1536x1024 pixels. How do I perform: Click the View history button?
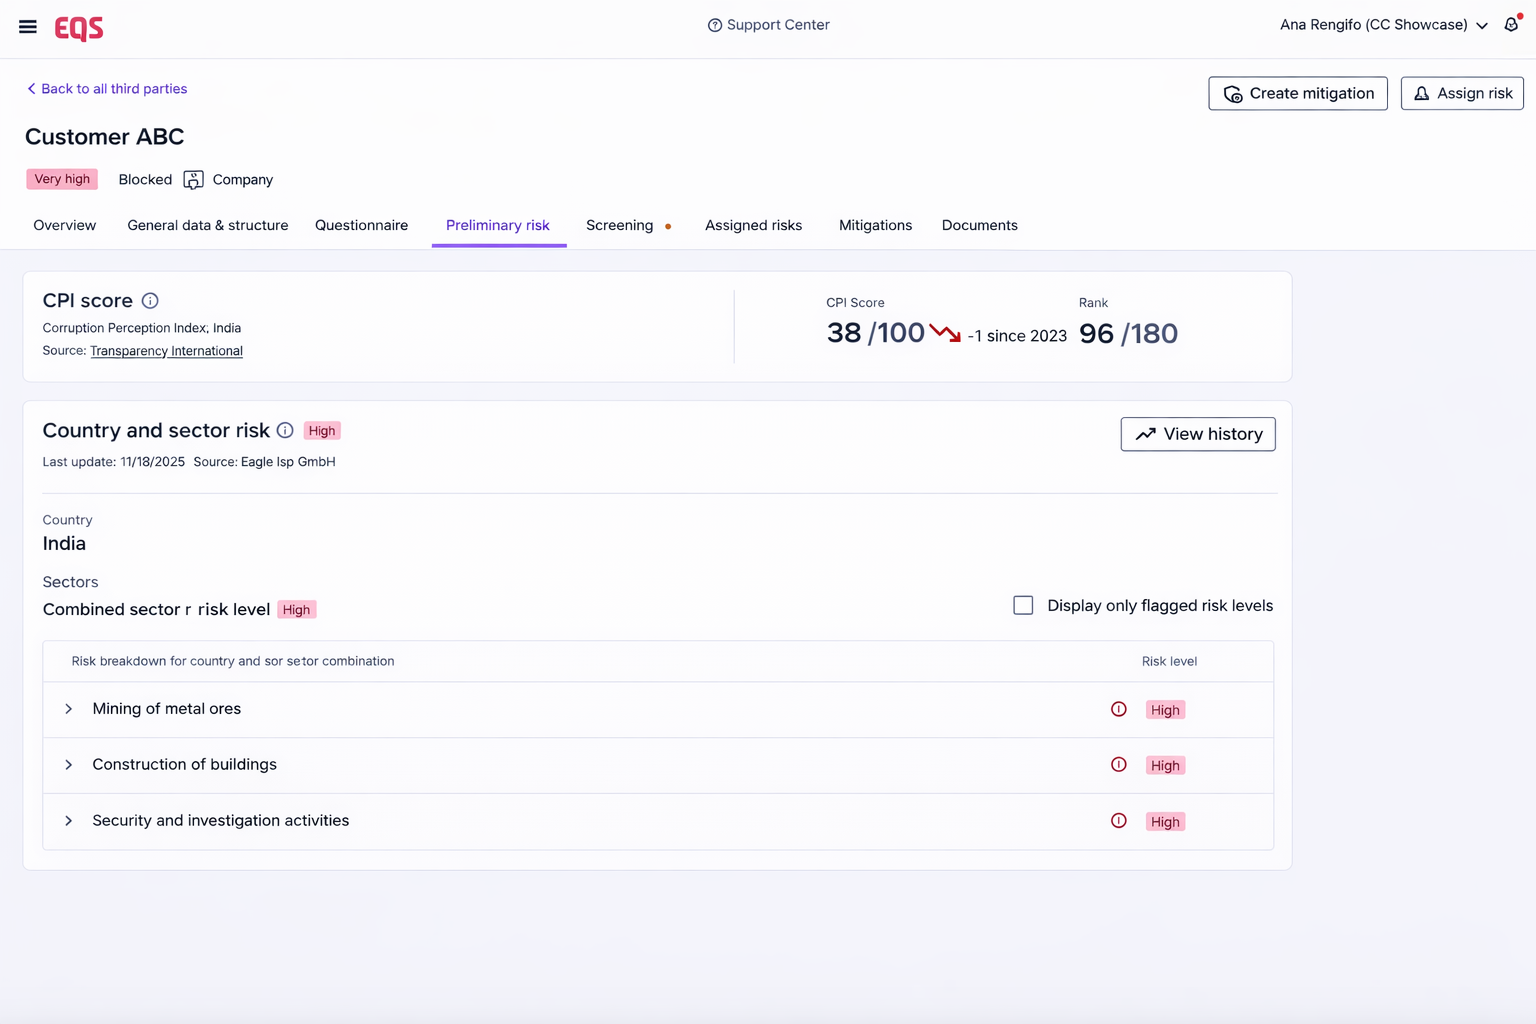pos(1197,434)
